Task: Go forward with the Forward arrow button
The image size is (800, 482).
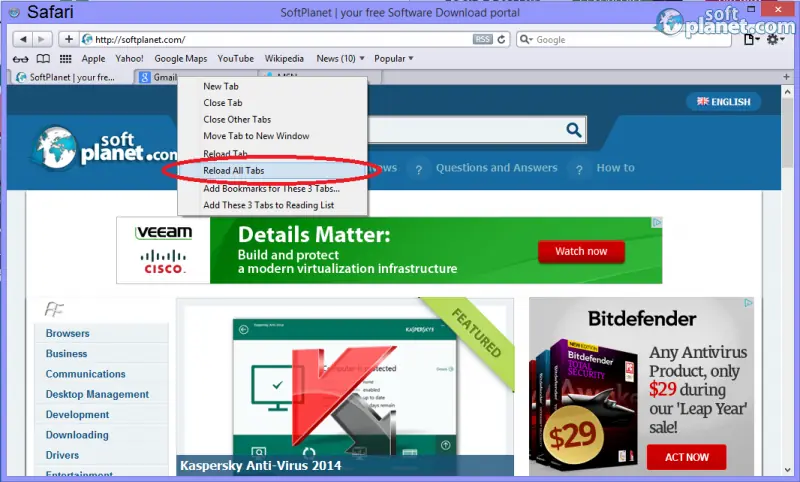Action: click(42, 39)
